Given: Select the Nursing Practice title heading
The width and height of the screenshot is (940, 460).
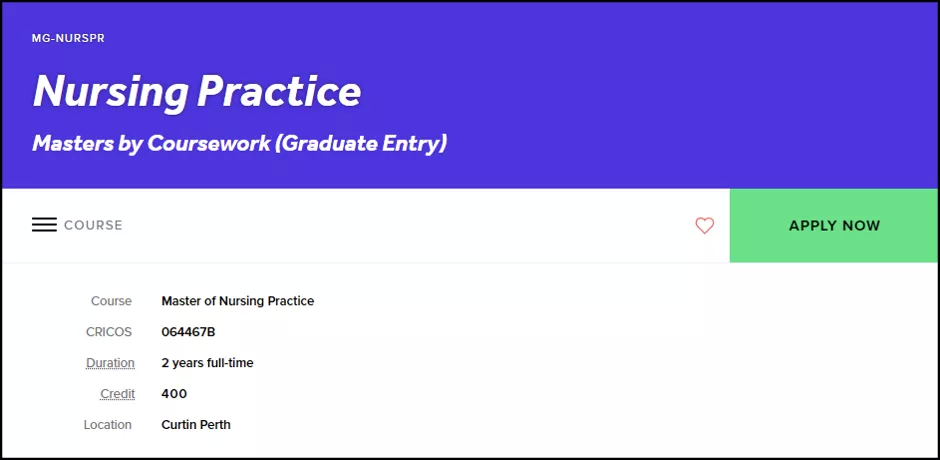Looking at the screenshot, I should [197, 91].
